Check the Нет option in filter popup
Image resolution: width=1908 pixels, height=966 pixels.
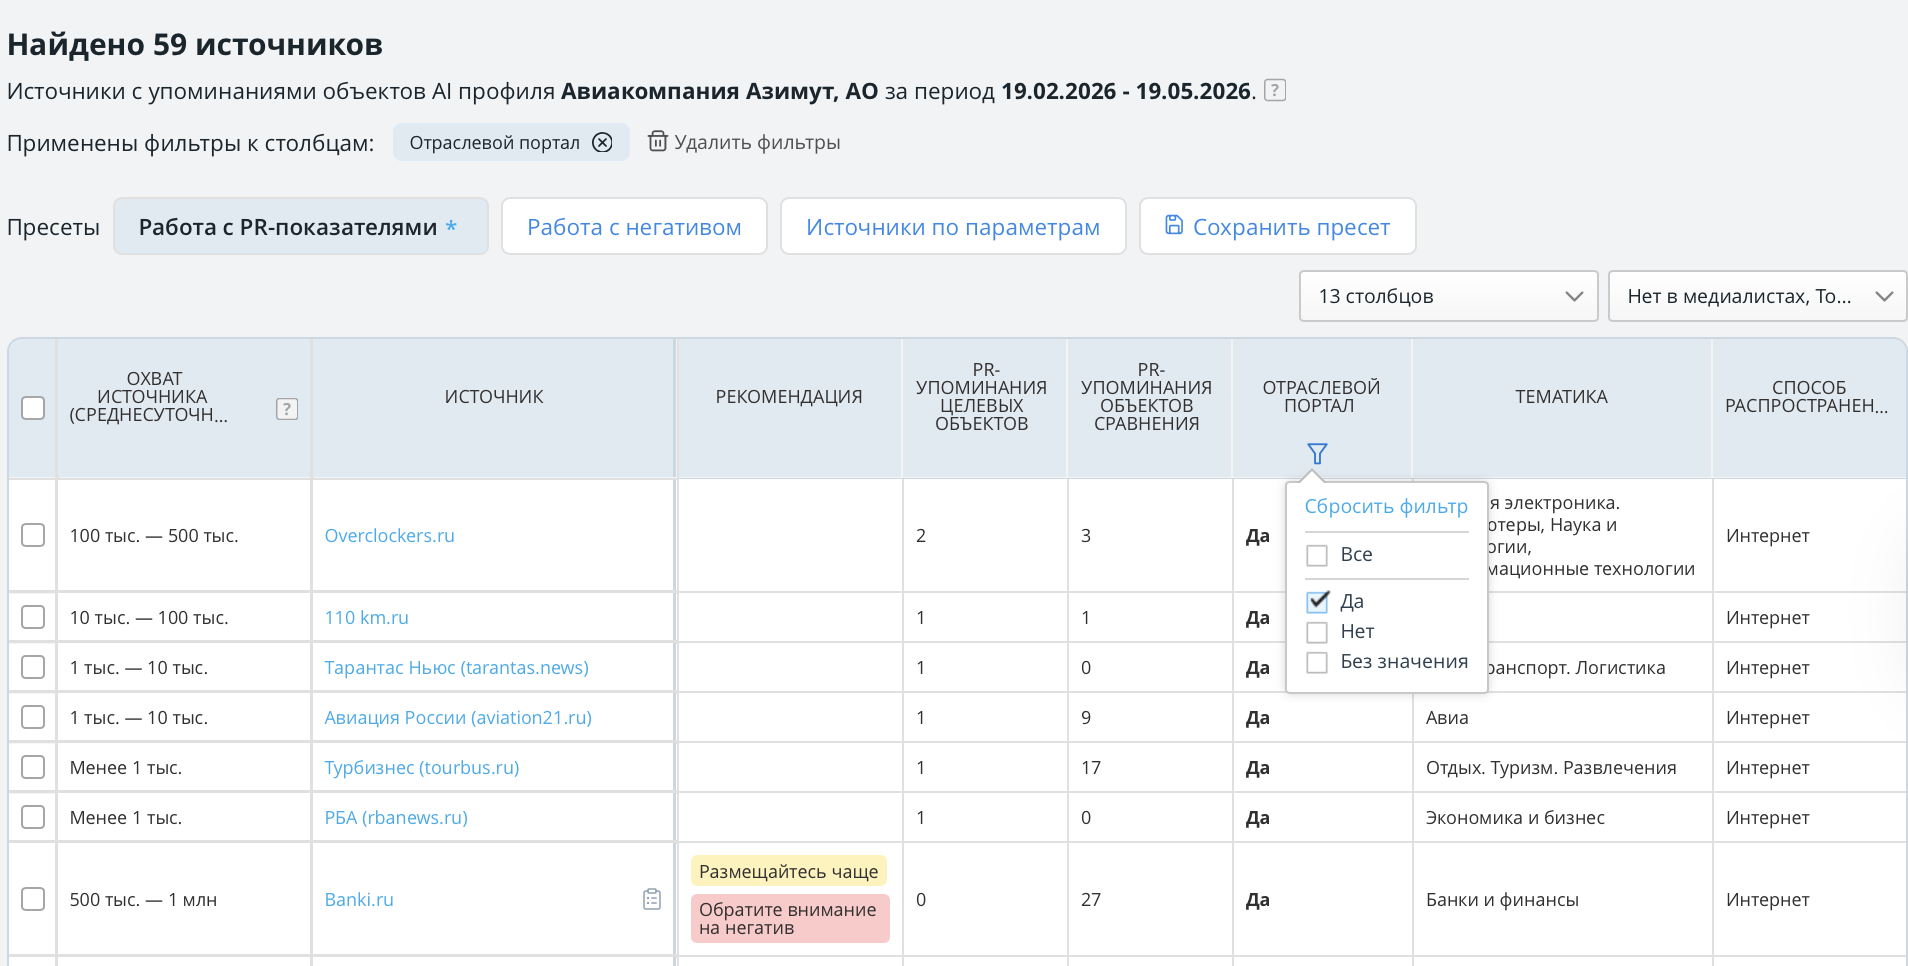point(1317,632)
